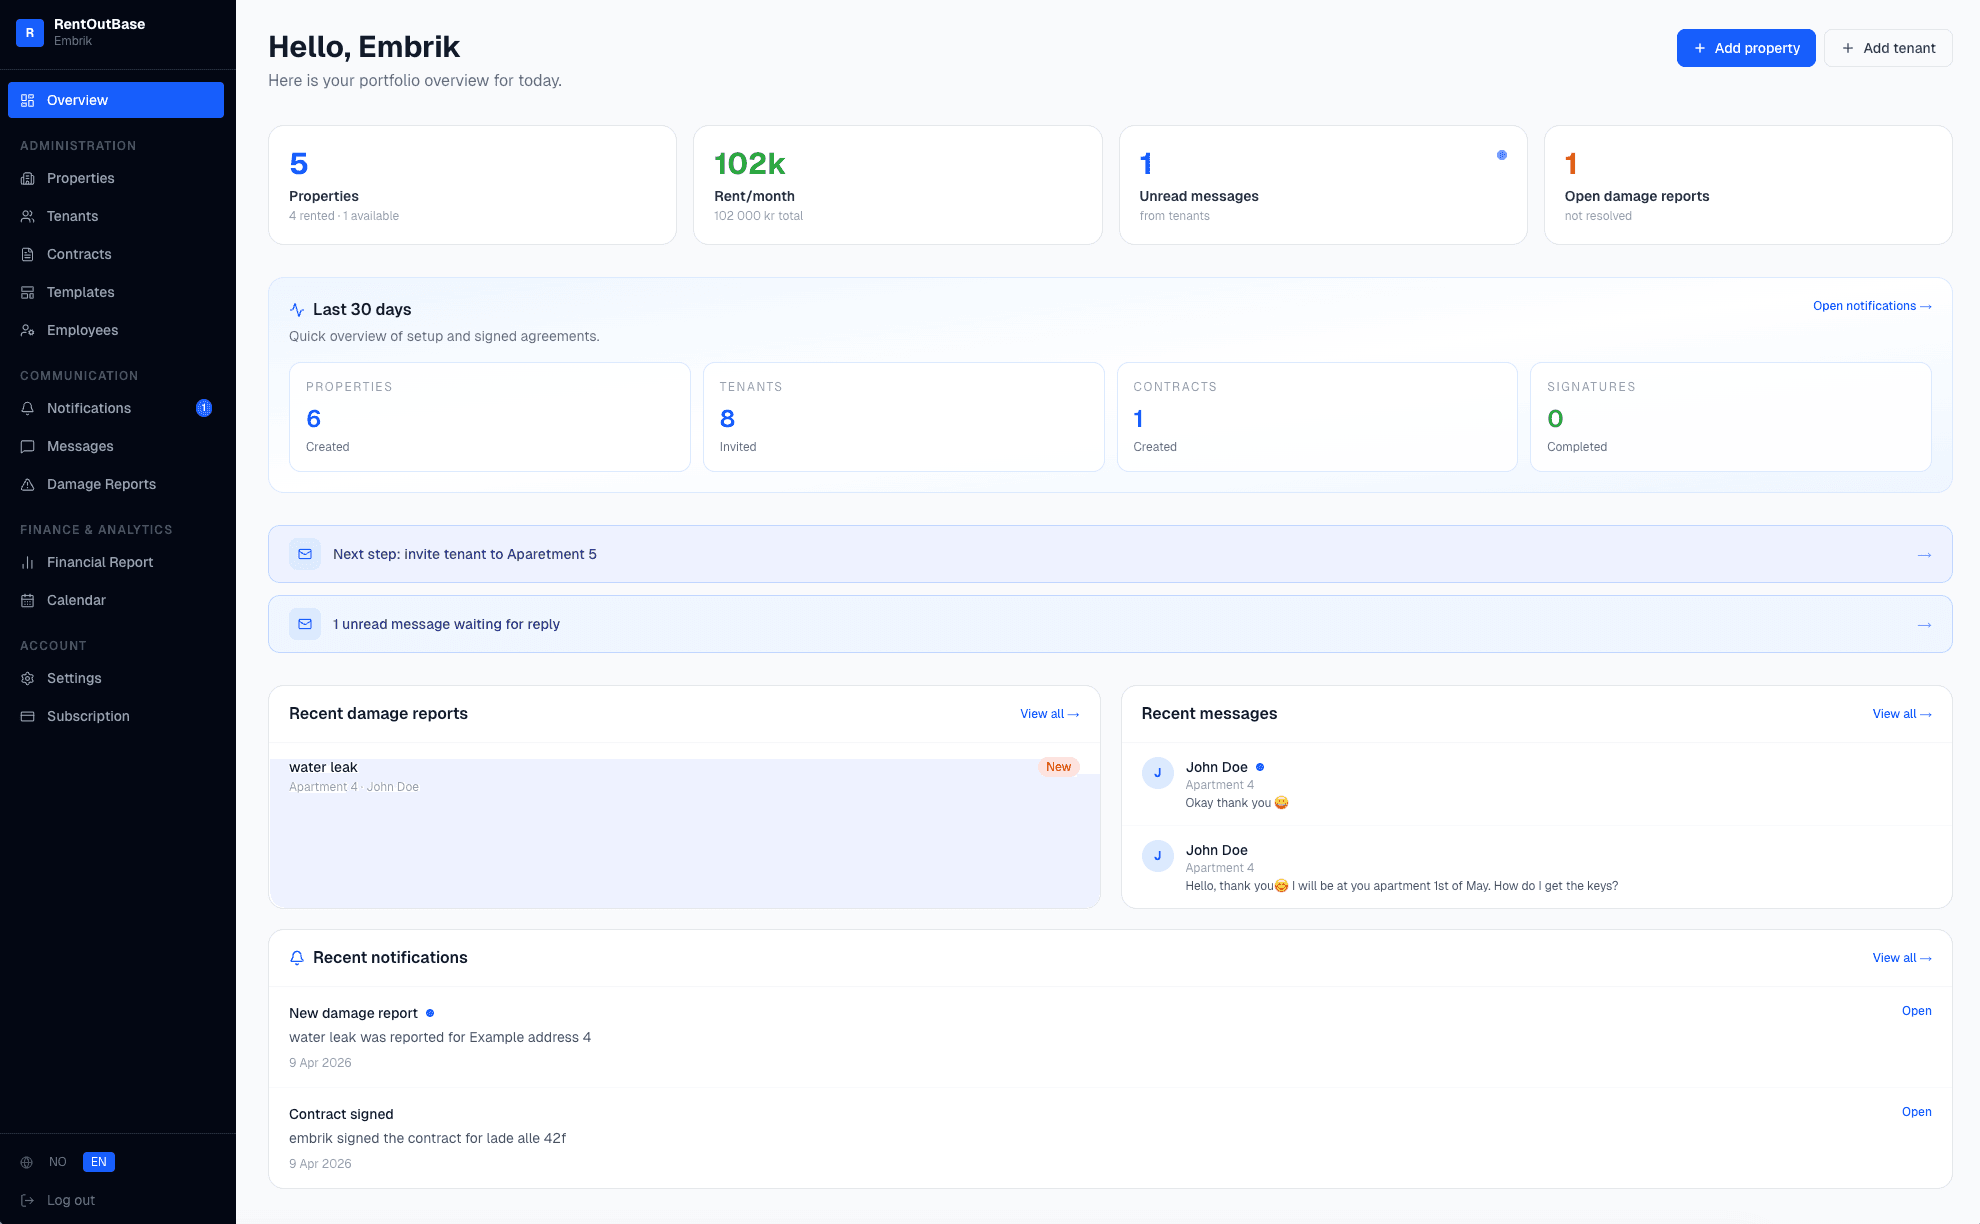Open the unread message waiting banner arrow
This screenshot has height=1224, width=1980.
point(1924,625)
